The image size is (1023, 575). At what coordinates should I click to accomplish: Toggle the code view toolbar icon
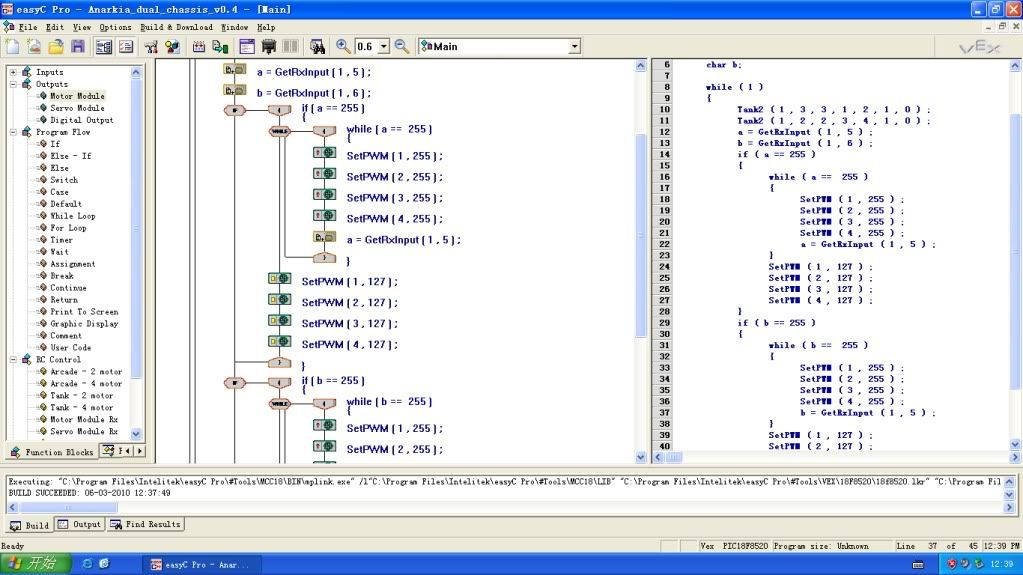[x=125, y=46]
